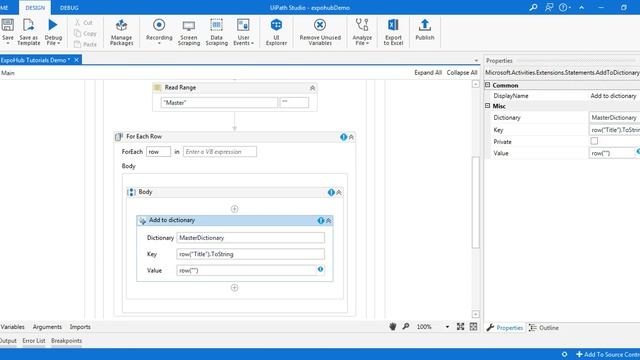
Task: Click Remove Unused Variables
Action: pyautogui.click(x=320, y=32)
